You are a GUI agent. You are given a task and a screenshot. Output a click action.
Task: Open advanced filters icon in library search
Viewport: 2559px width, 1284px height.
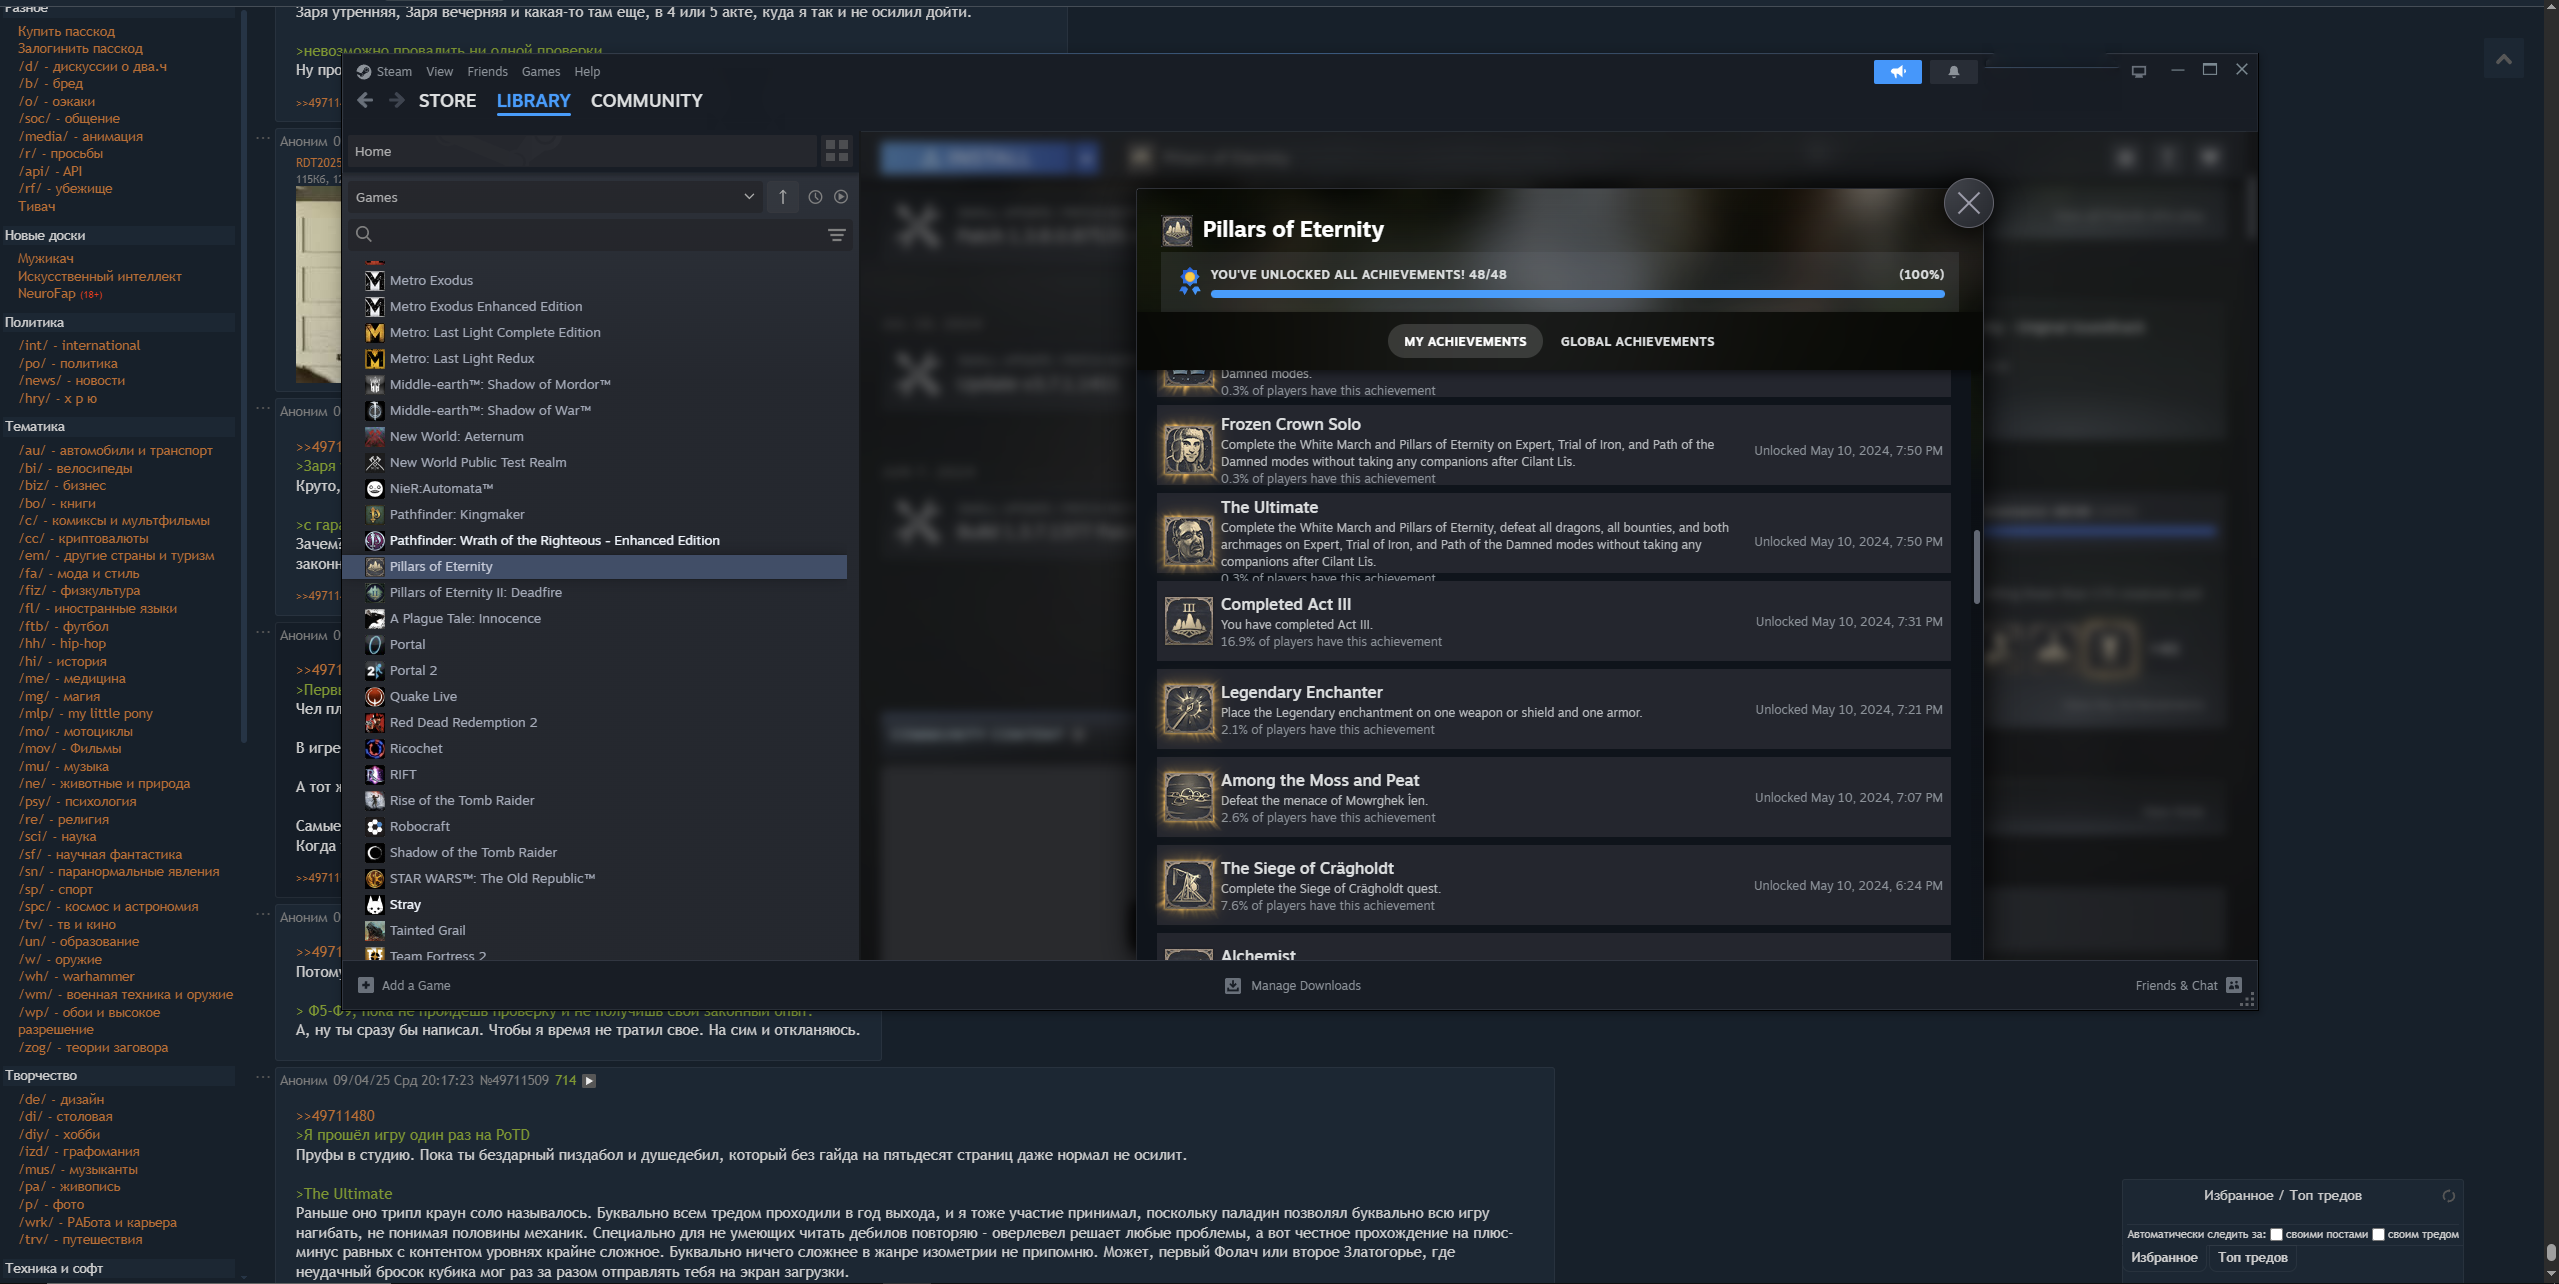point(836,235)
